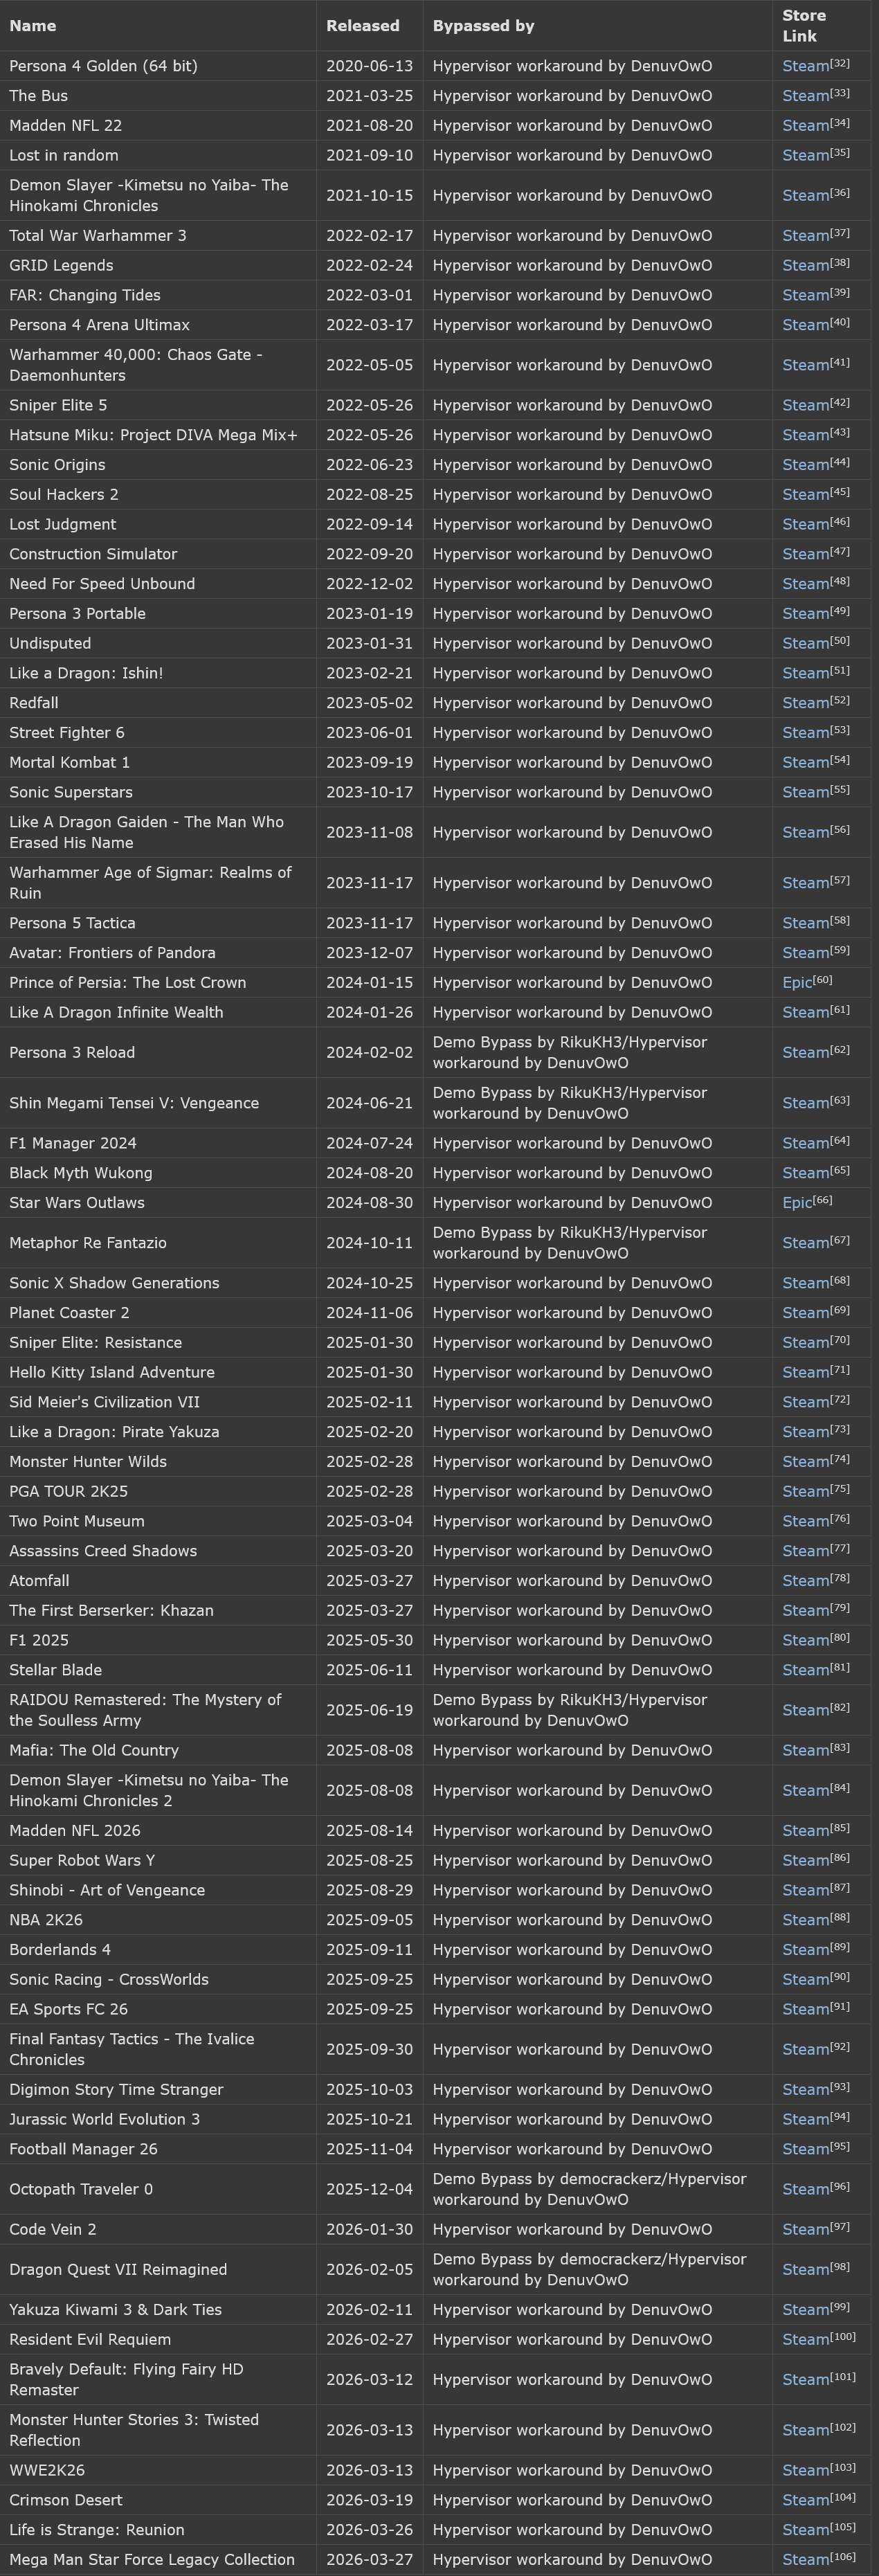Open Steam link for WWE2K26
Image resolution: width=879 pixels, height=2576 pixels.
point(805,2470)
